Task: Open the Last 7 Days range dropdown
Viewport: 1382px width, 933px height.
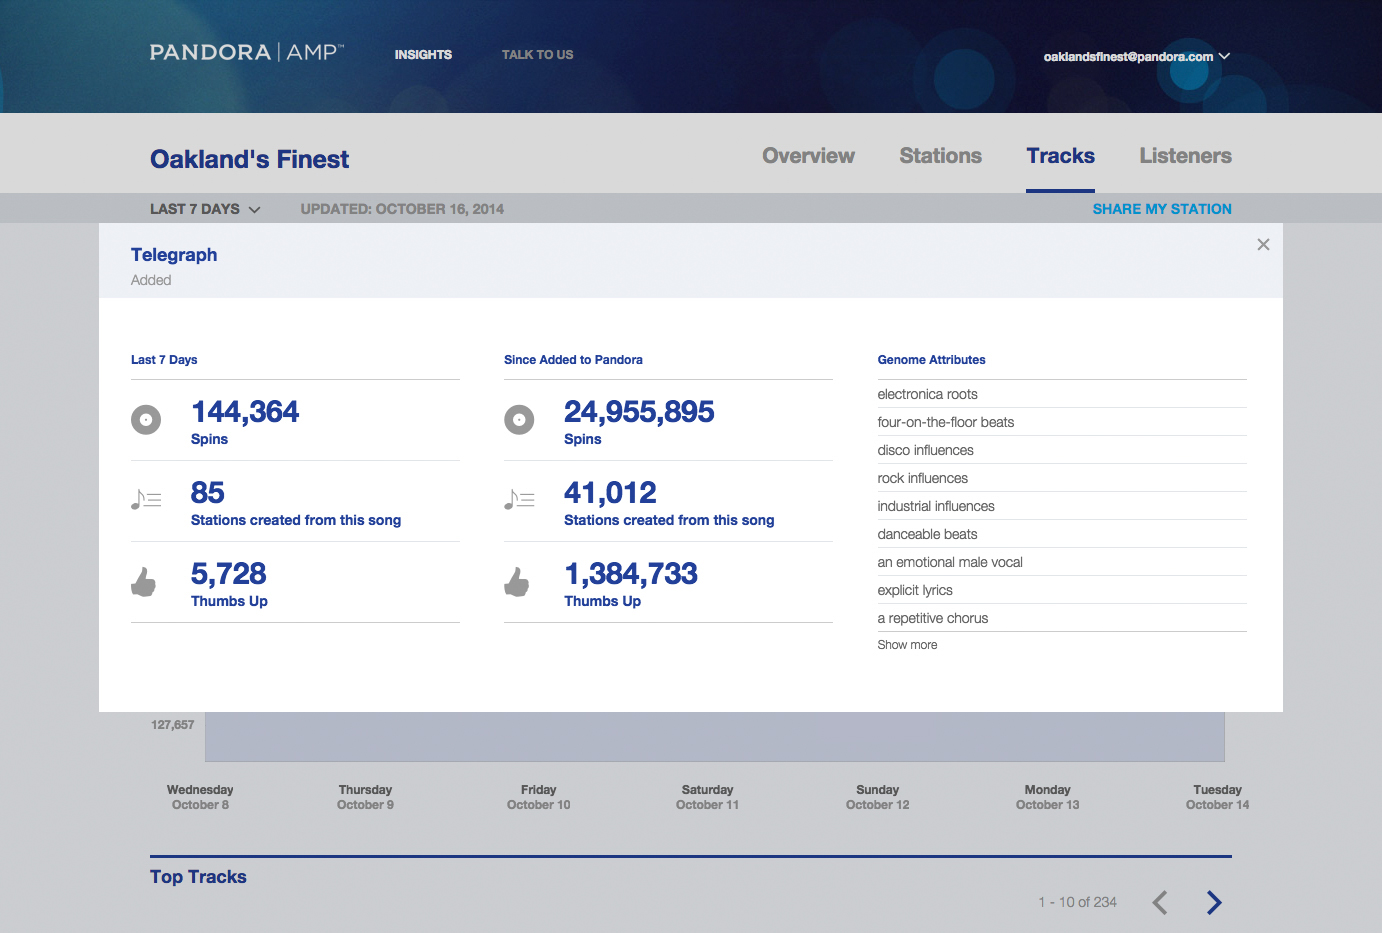Action: point(205,209)
